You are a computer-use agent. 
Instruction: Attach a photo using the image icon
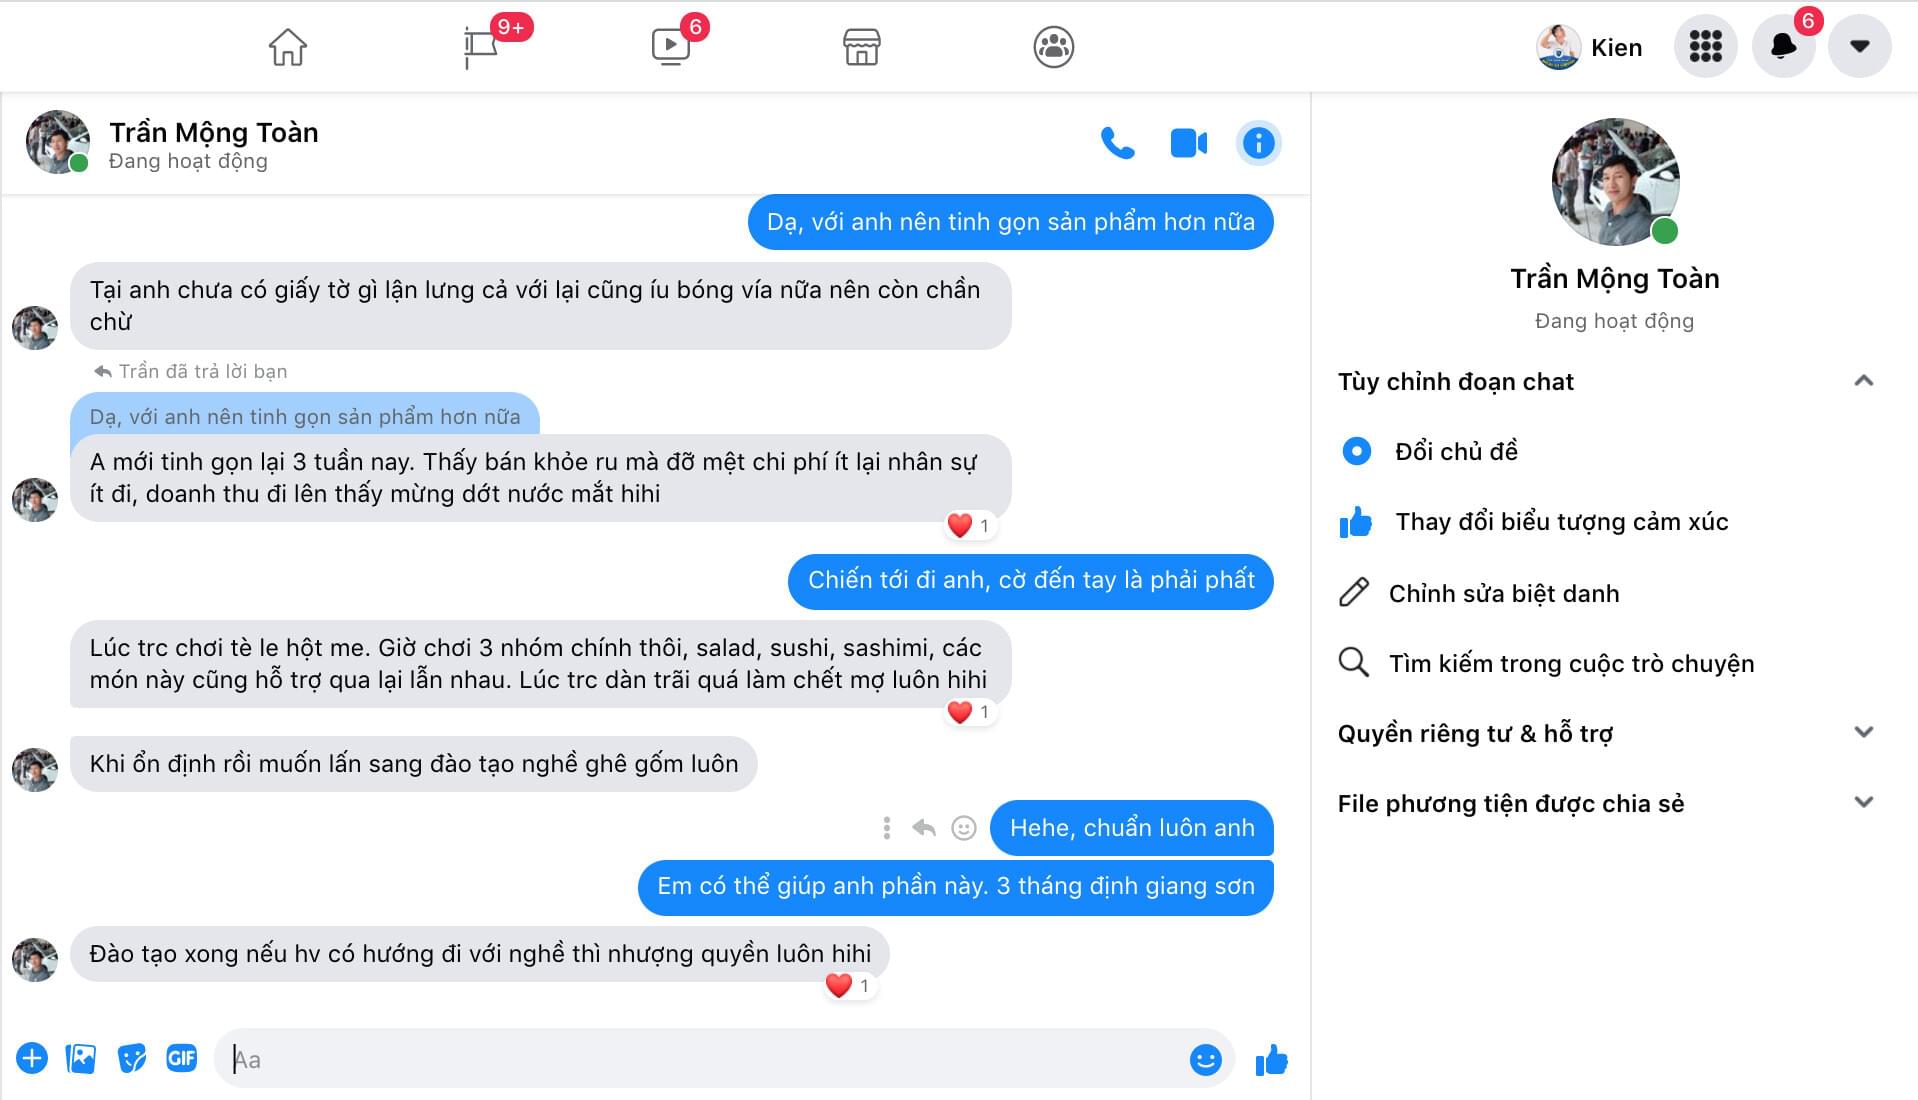(81, 1058)
